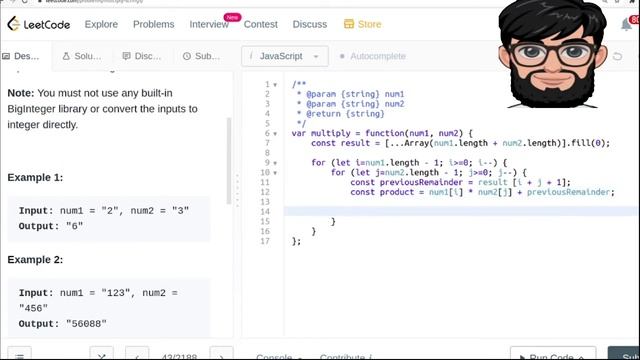Click the const product line 12

click(482, 192)
